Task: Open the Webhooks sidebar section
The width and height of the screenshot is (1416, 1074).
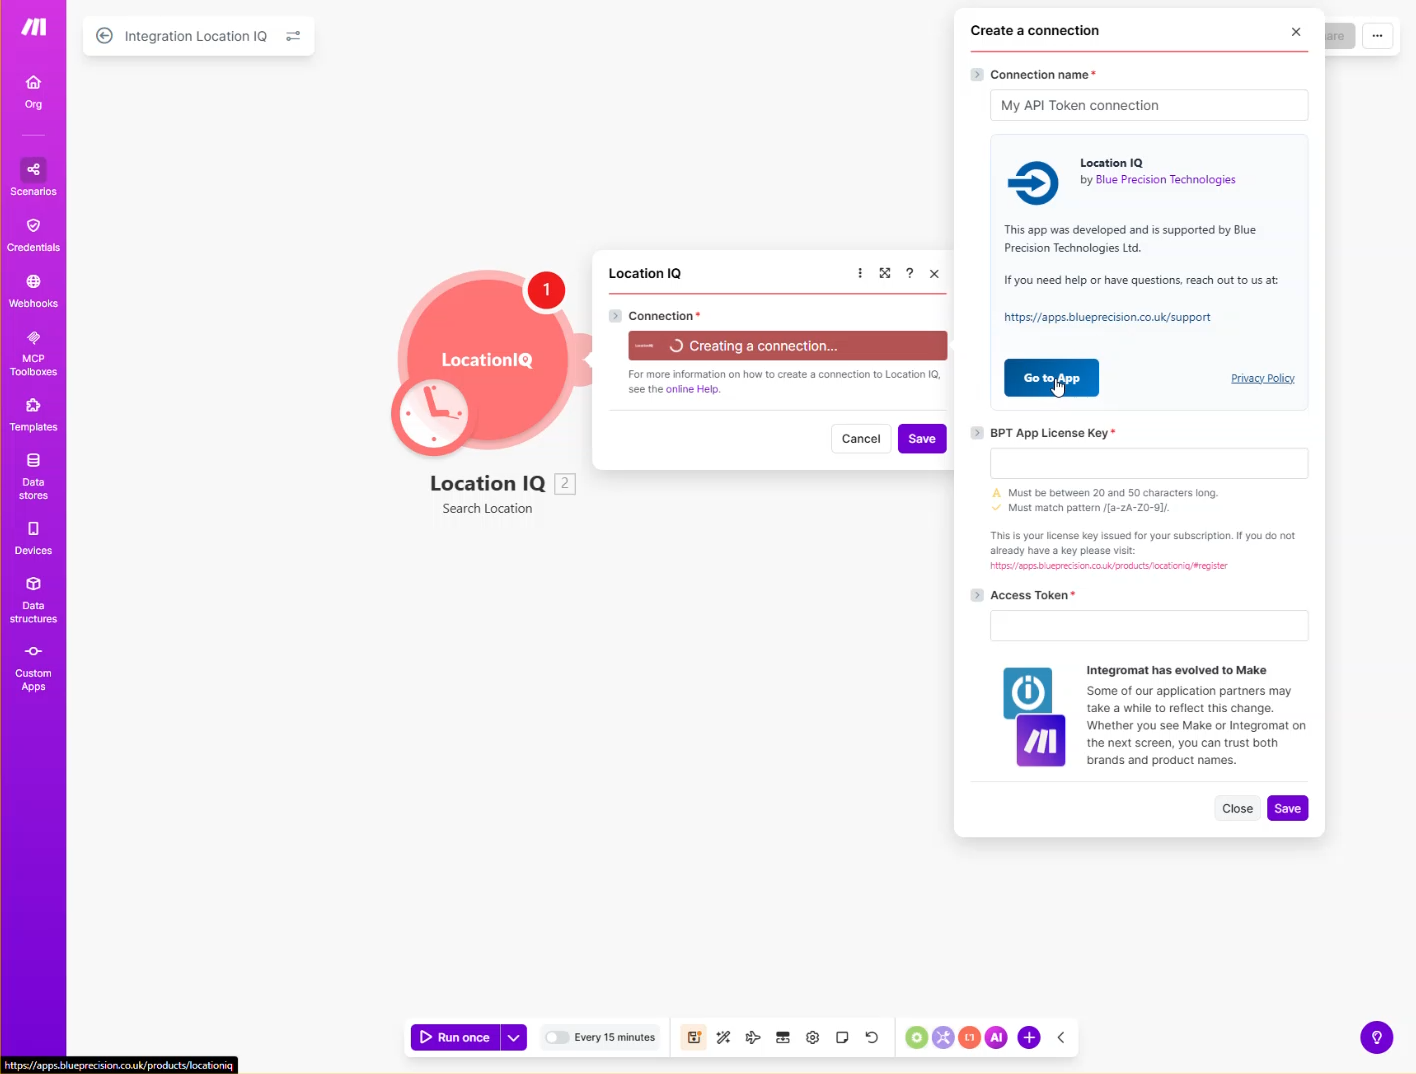Action: click(33, 290)
